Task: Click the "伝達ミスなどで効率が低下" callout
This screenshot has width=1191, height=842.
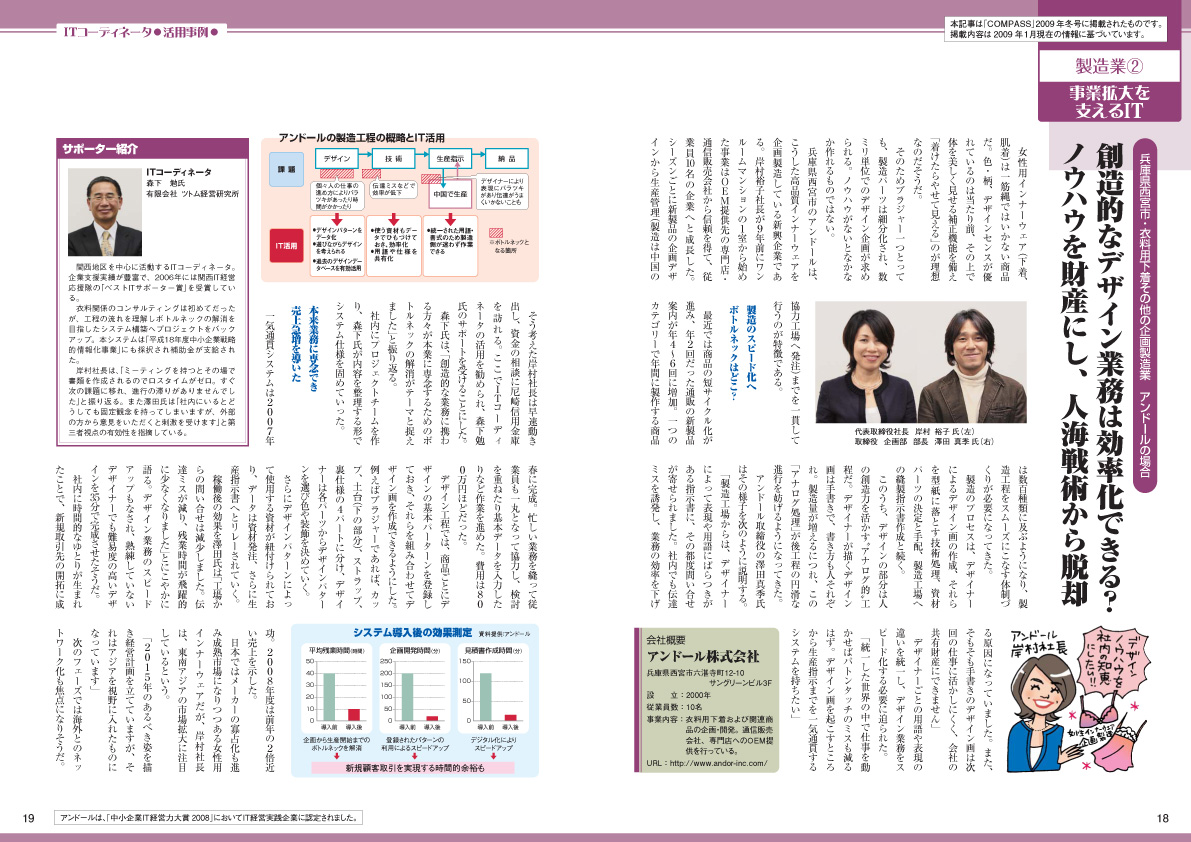Action: [393, 190]
